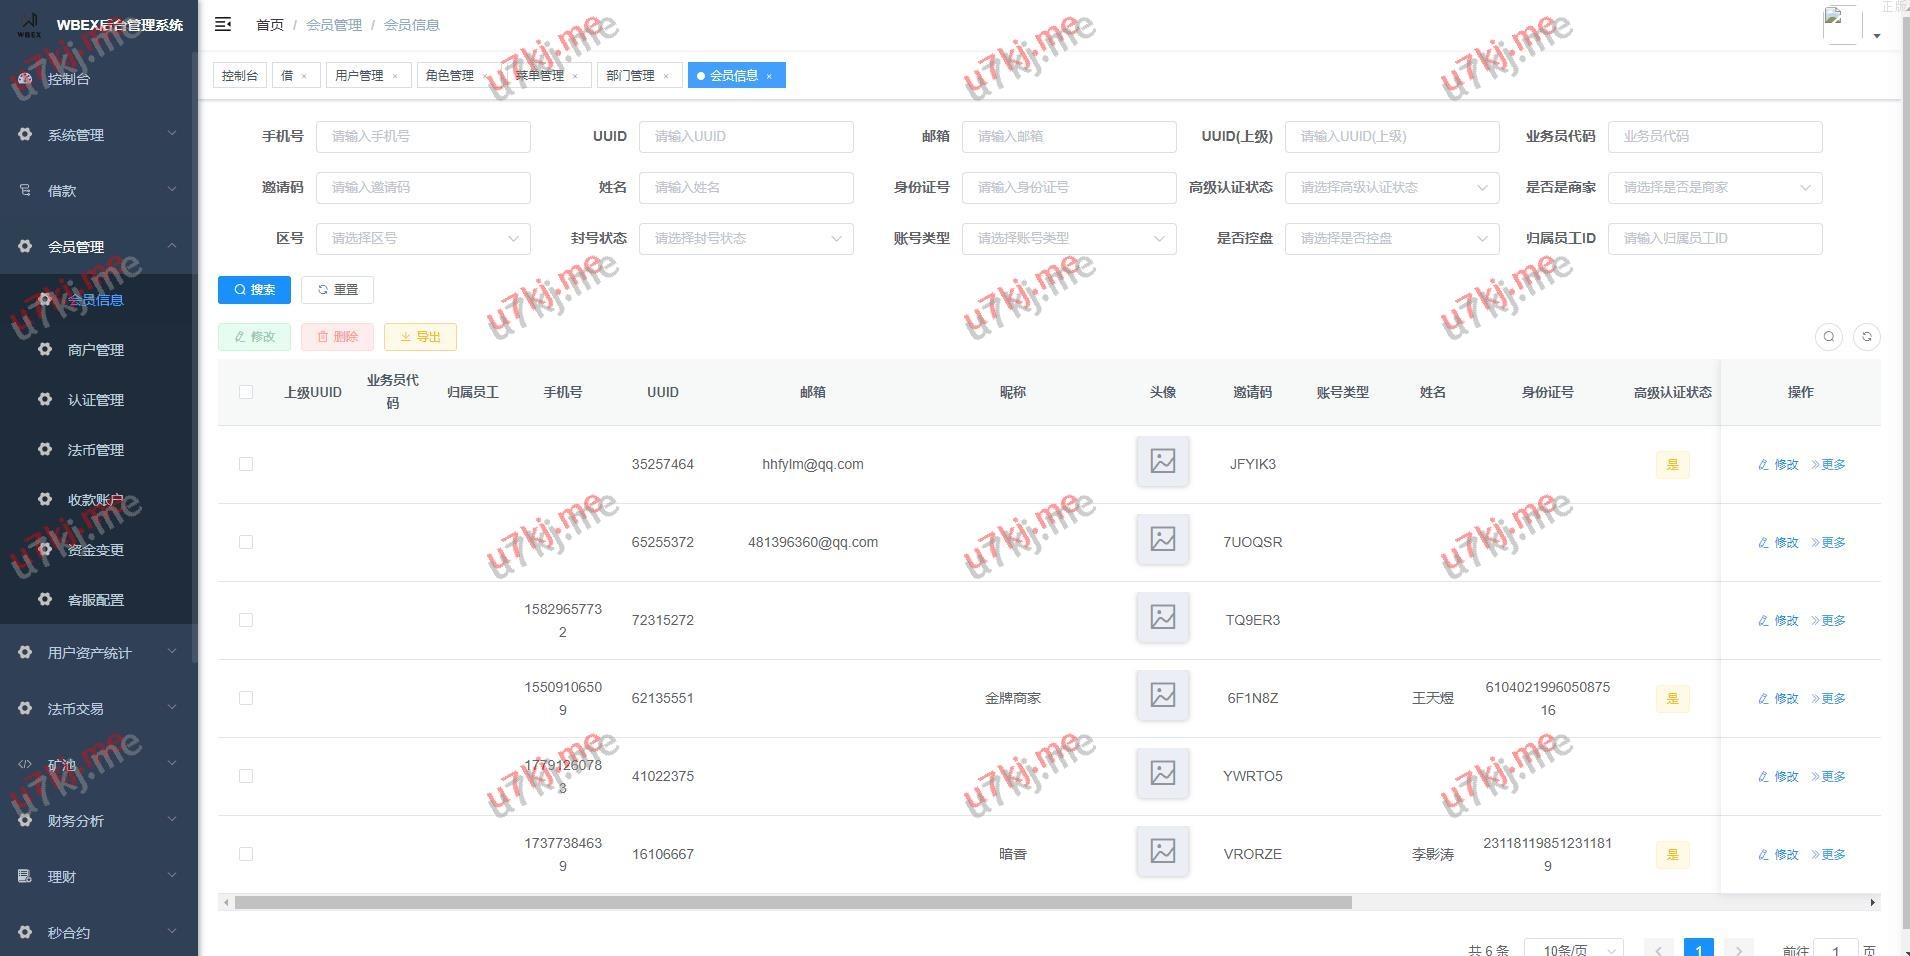1910x956 pixels.
Task: Click the 手机号 input field
Action: (x=422, y=137)
